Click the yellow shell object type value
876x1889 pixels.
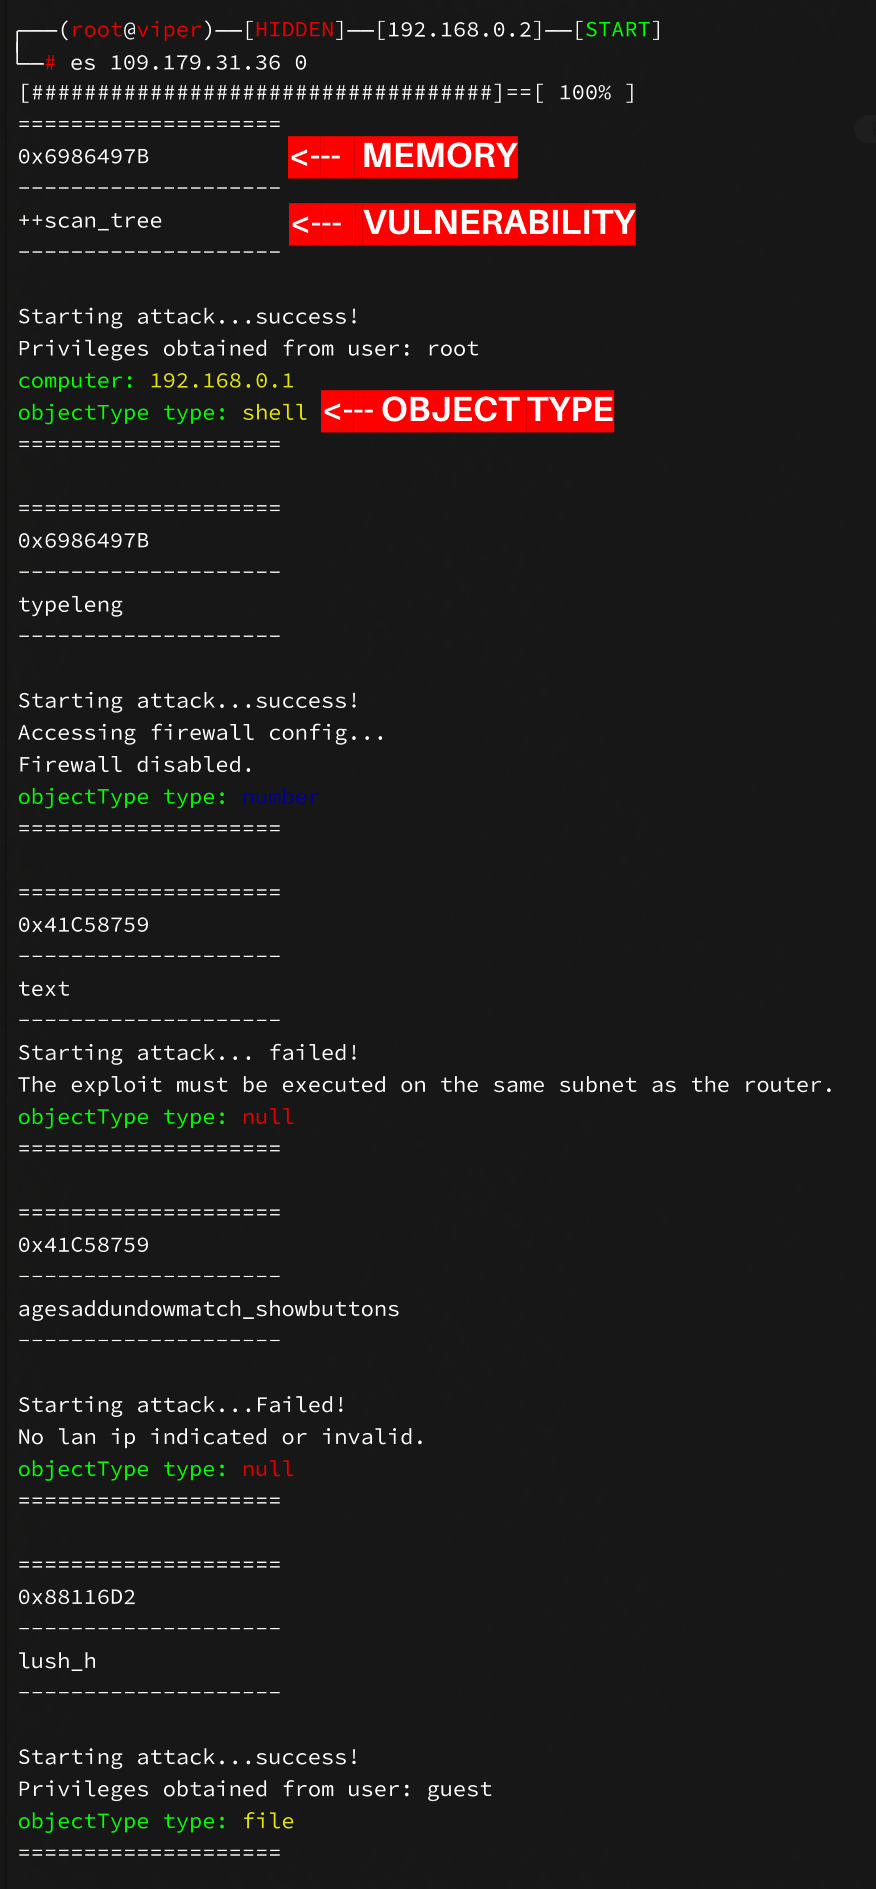[x=274, y=413]
